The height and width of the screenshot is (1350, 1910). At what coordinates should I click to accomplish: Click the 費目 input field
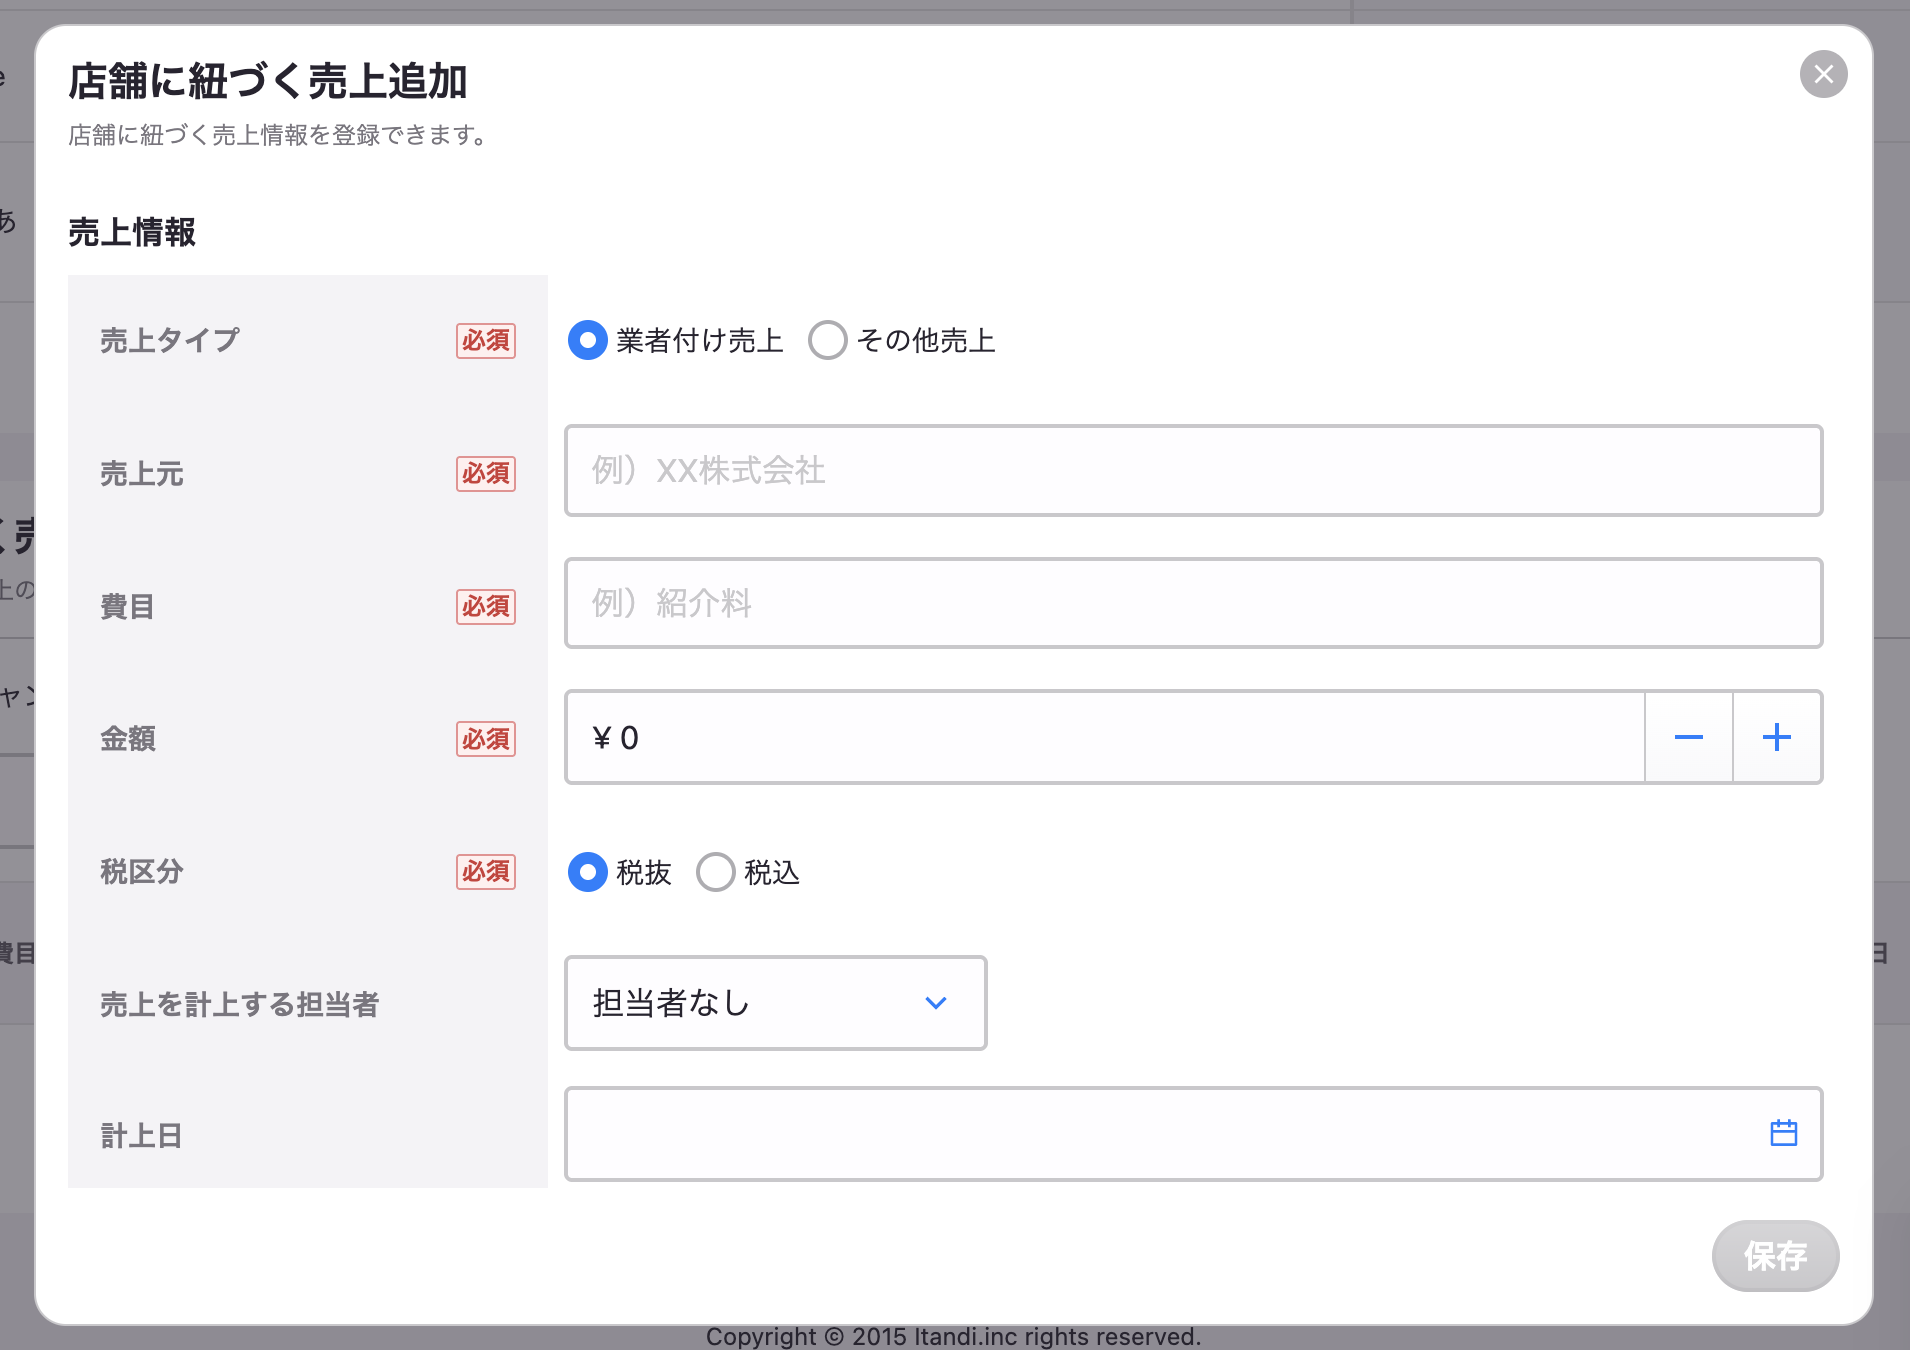click(1193, 603)
